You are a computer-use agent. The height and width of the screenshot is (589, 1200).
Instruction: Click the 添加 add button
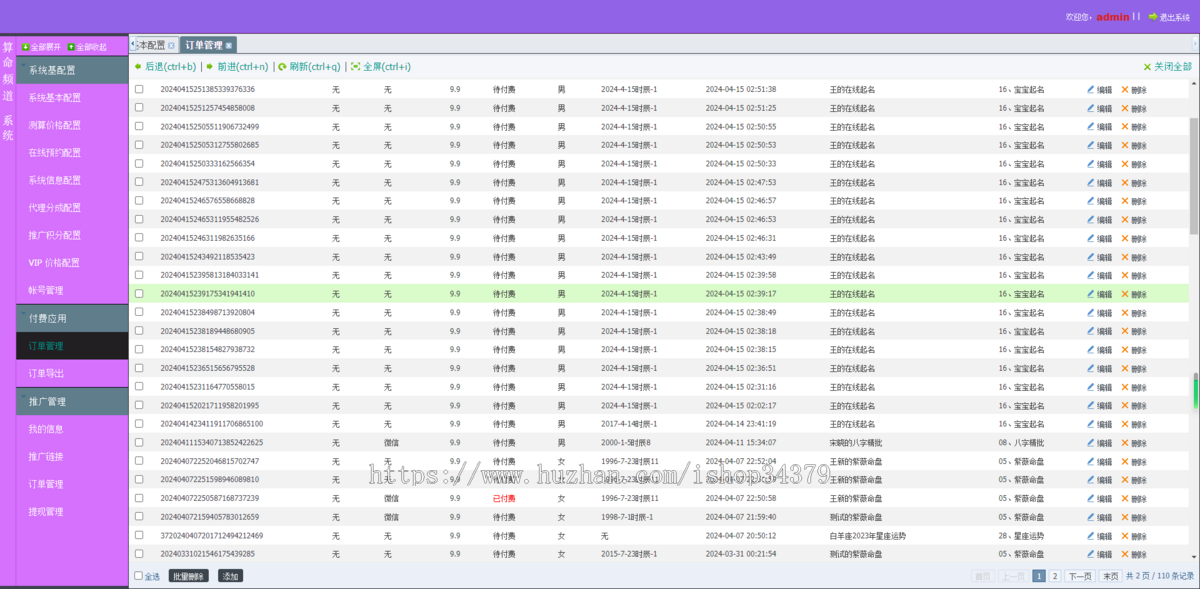pos(231,576)
